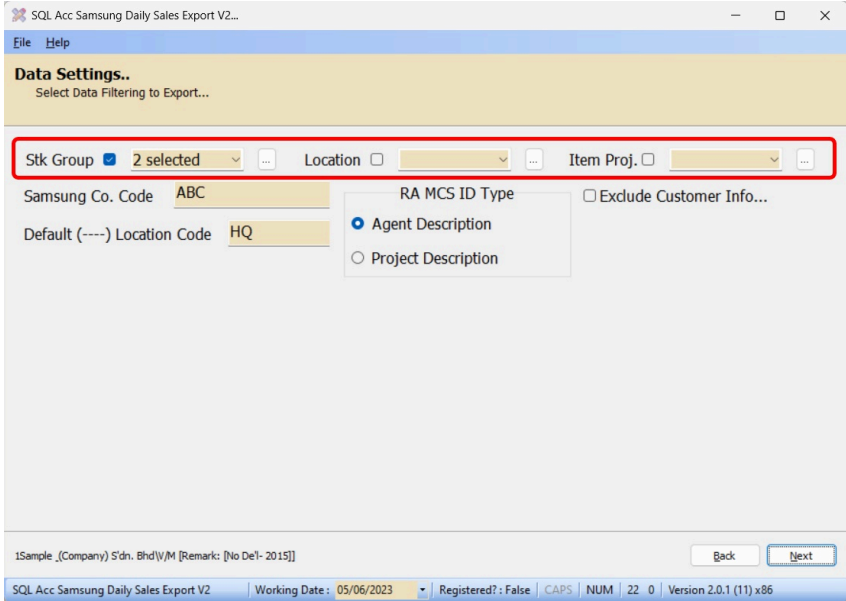Image resolution: width=846 pixels, height=601 pixels.
Task: Maximize the application window
Action: (780, 15)
